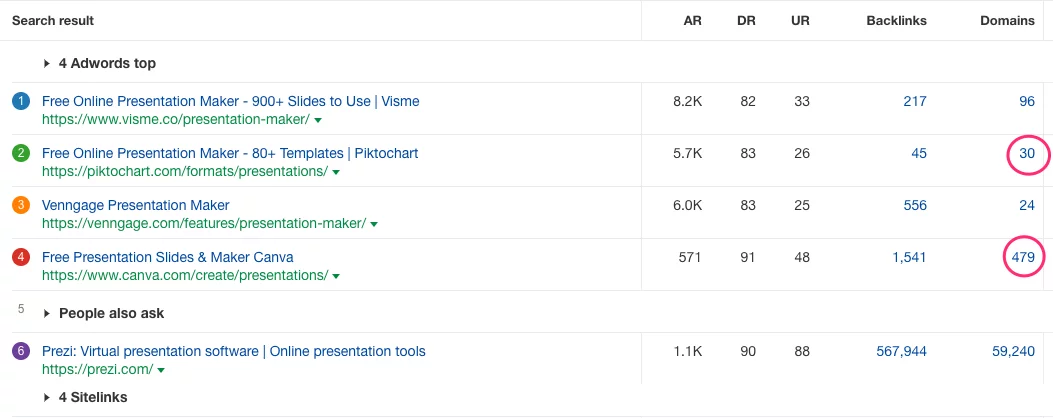This screenshot has height=418, width=1053.
Task: Open dropdown arrow beside venngage.com URL
Action: [x=374, y=224]
